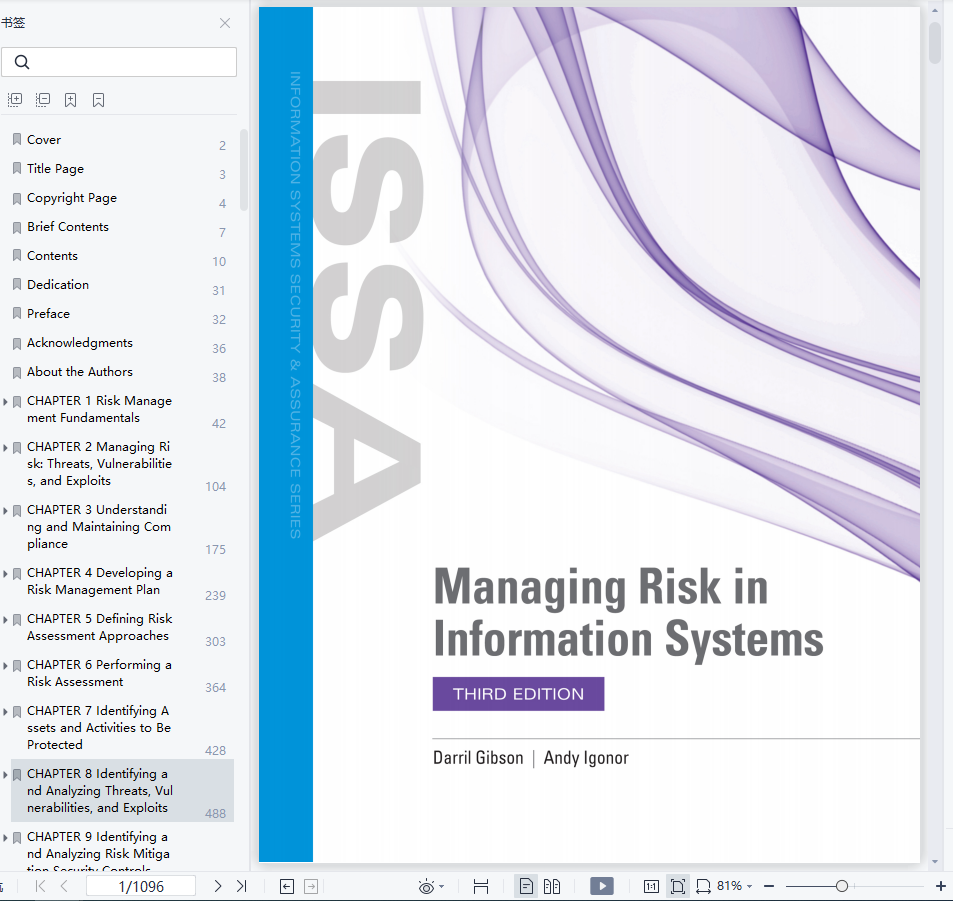Fit the page to width

coord(703,886)
